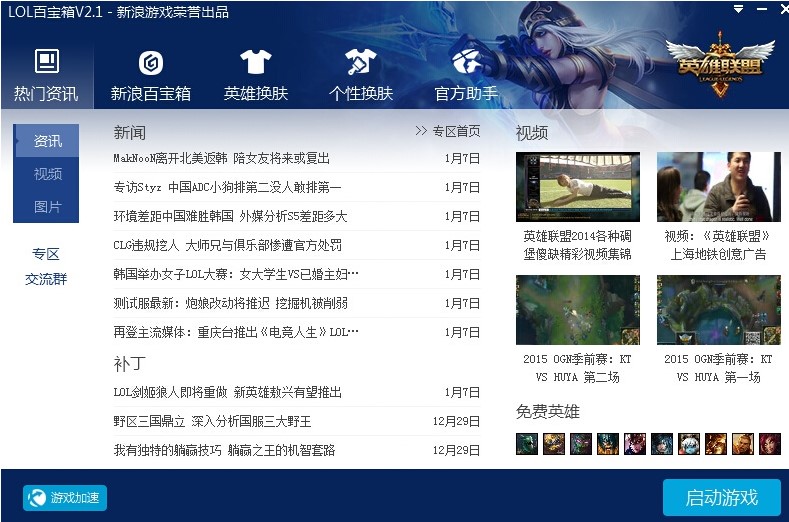Select the third free hero portrait
The image size is (789, 522).
[581, 444]
